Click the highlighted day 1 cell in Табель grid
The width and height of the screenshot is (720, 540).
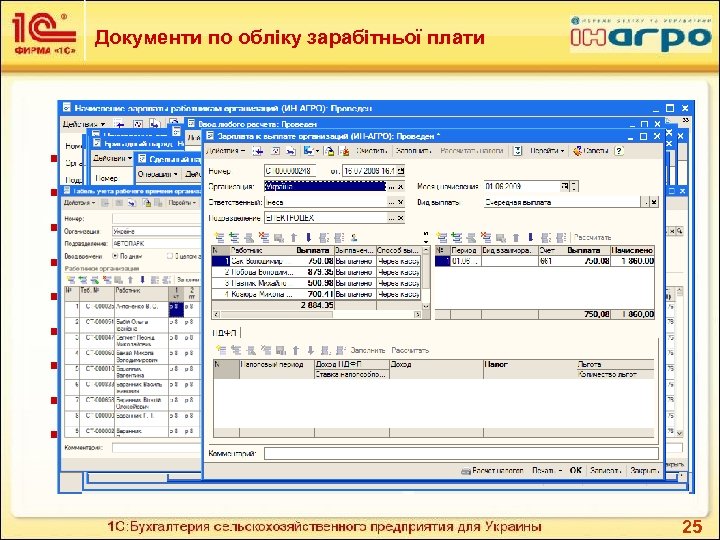176,309
